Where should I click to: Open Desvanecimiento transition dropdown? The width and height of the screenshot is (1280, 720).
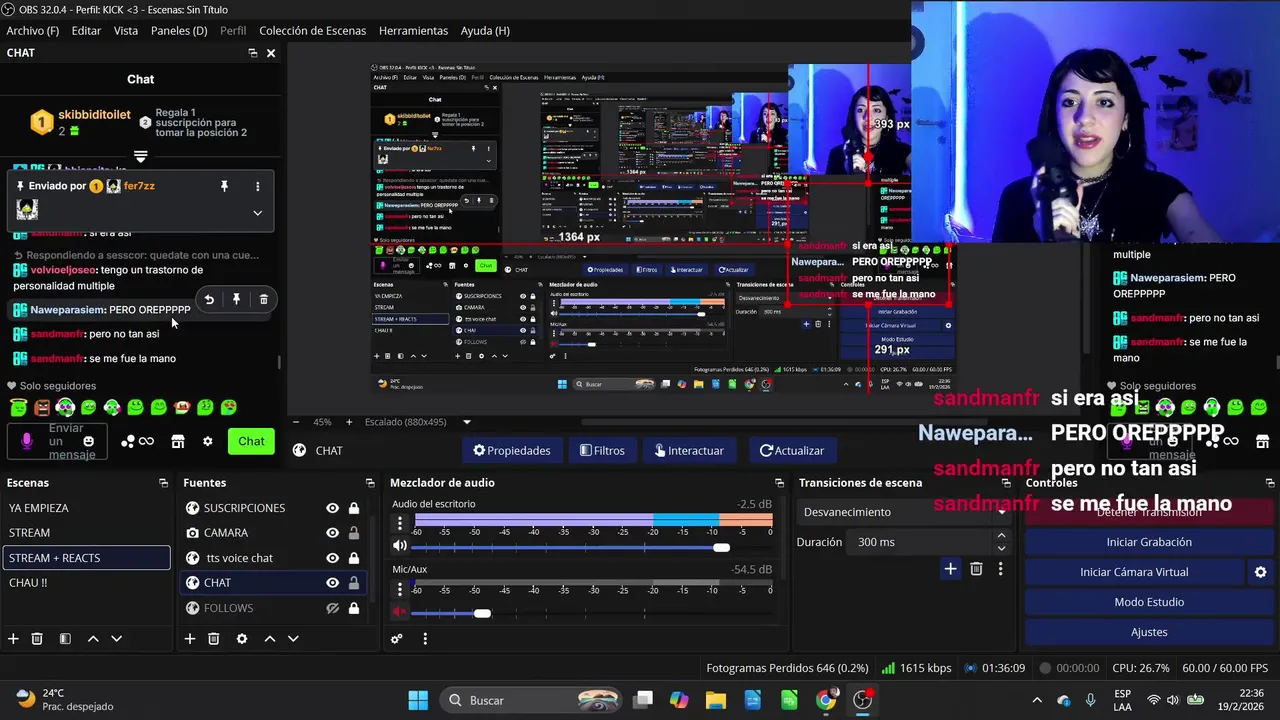903,512
